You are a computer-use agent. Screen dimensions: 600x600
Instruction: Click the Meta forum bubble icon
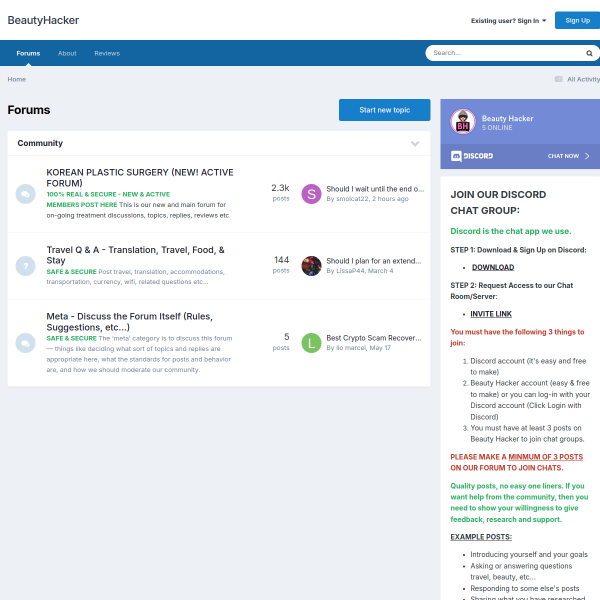click(x=26, y=343)
